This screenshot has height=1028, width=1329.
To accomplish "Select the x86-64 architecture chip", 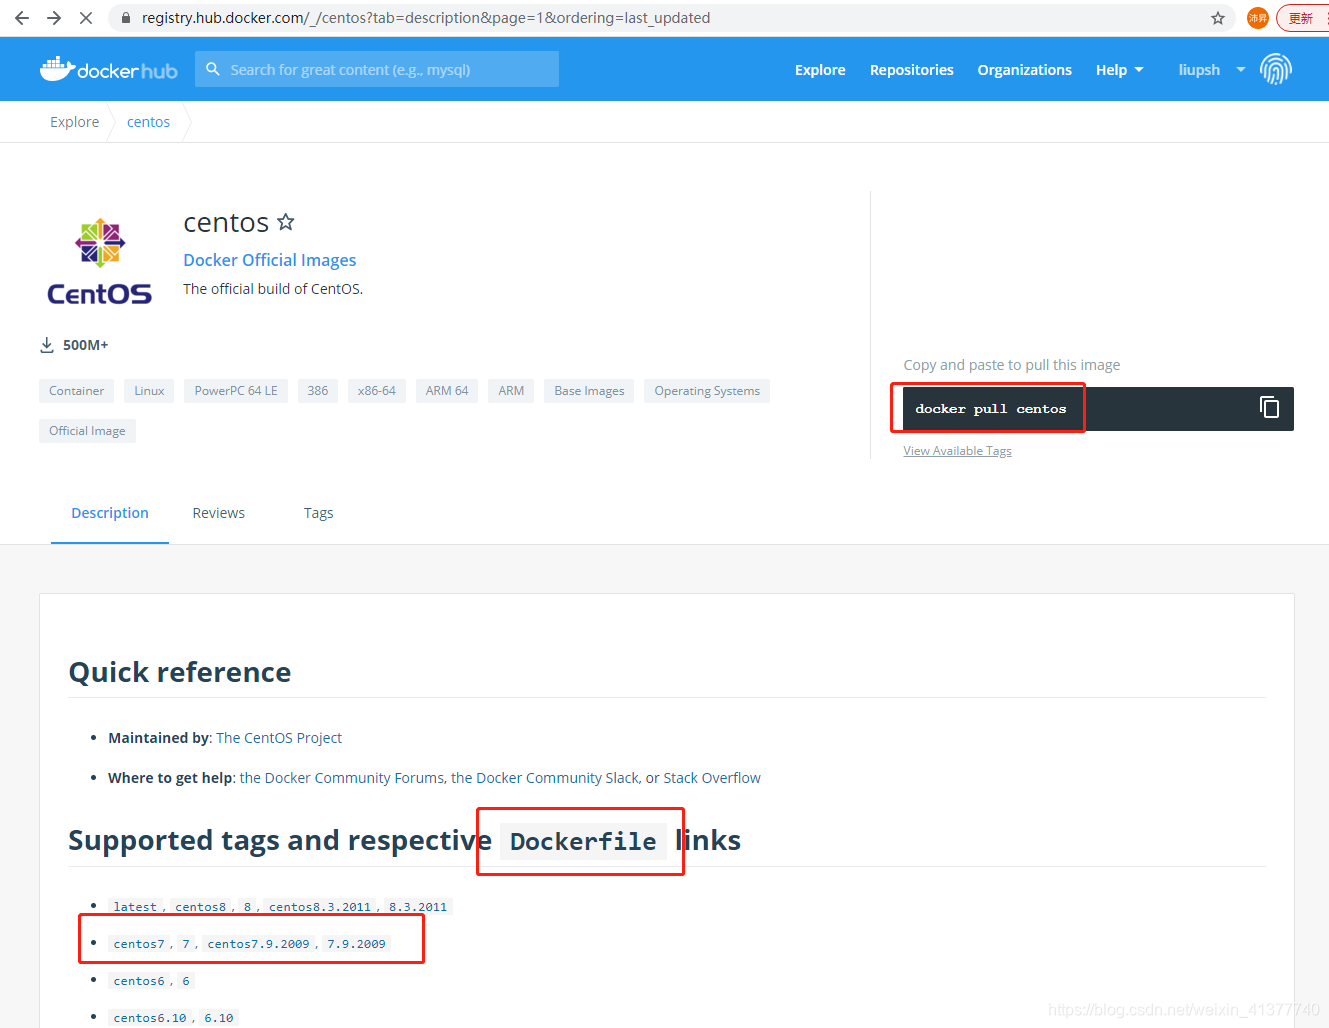I will pos(377,391).
